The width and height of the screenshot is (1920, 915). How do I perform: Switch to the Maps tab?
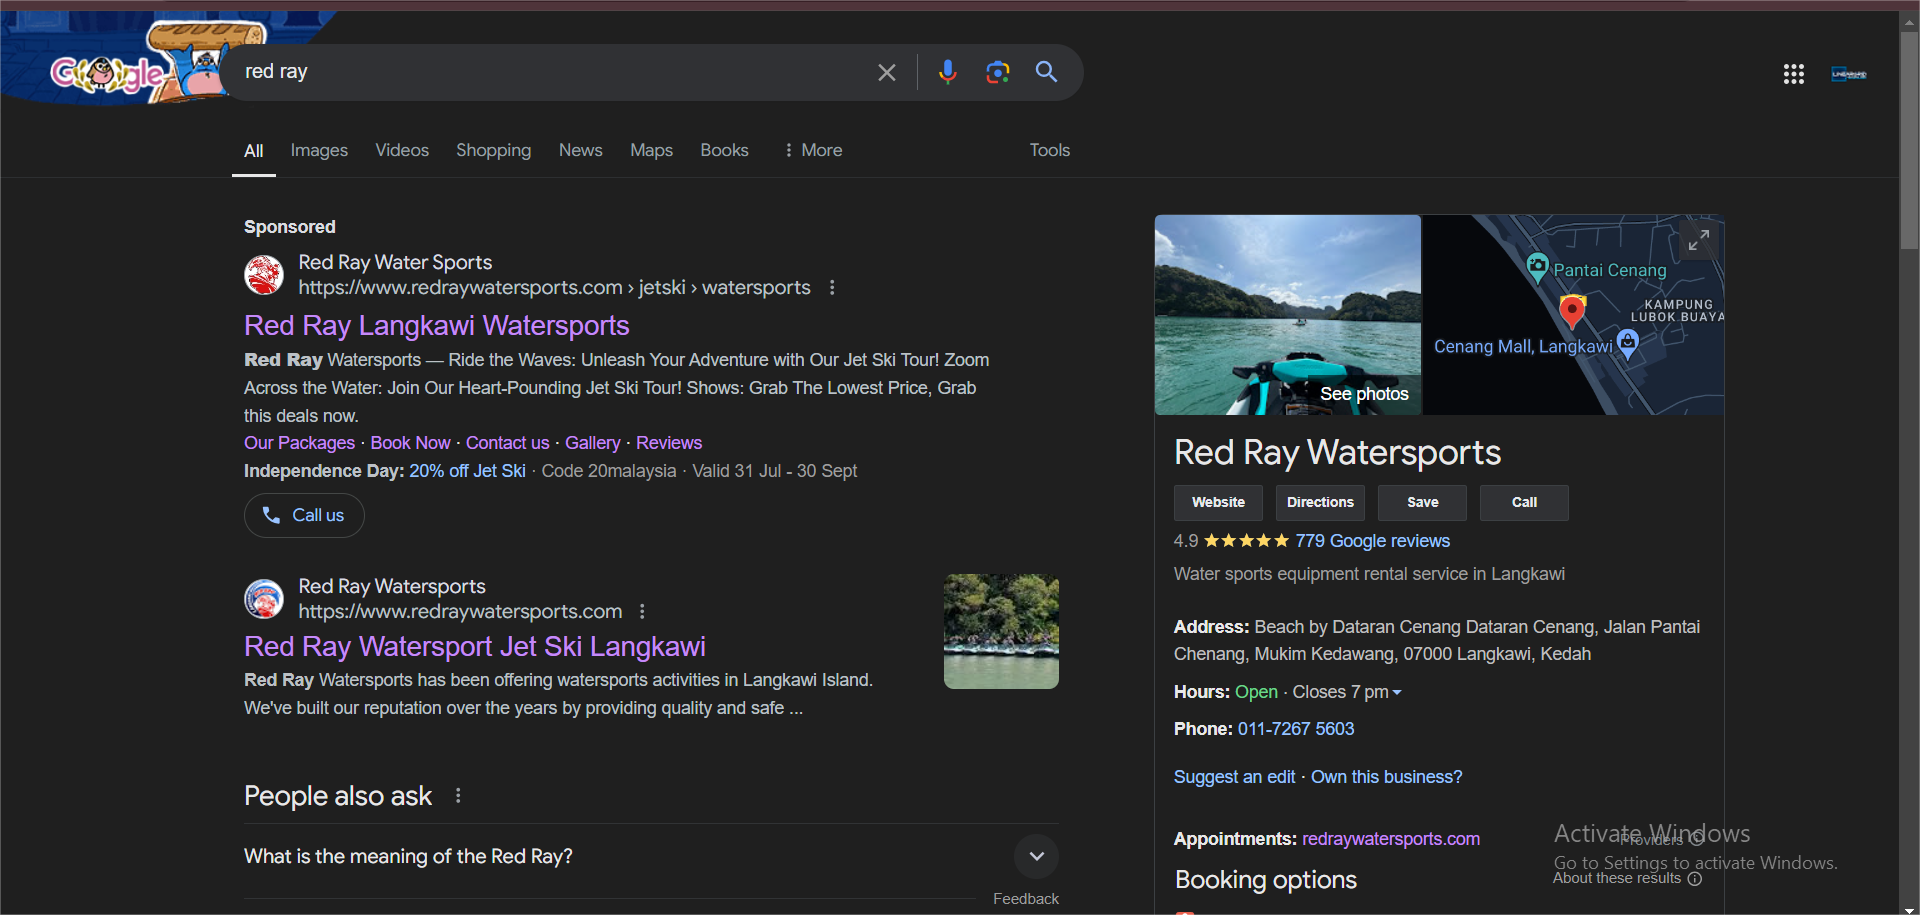(651, 150)
